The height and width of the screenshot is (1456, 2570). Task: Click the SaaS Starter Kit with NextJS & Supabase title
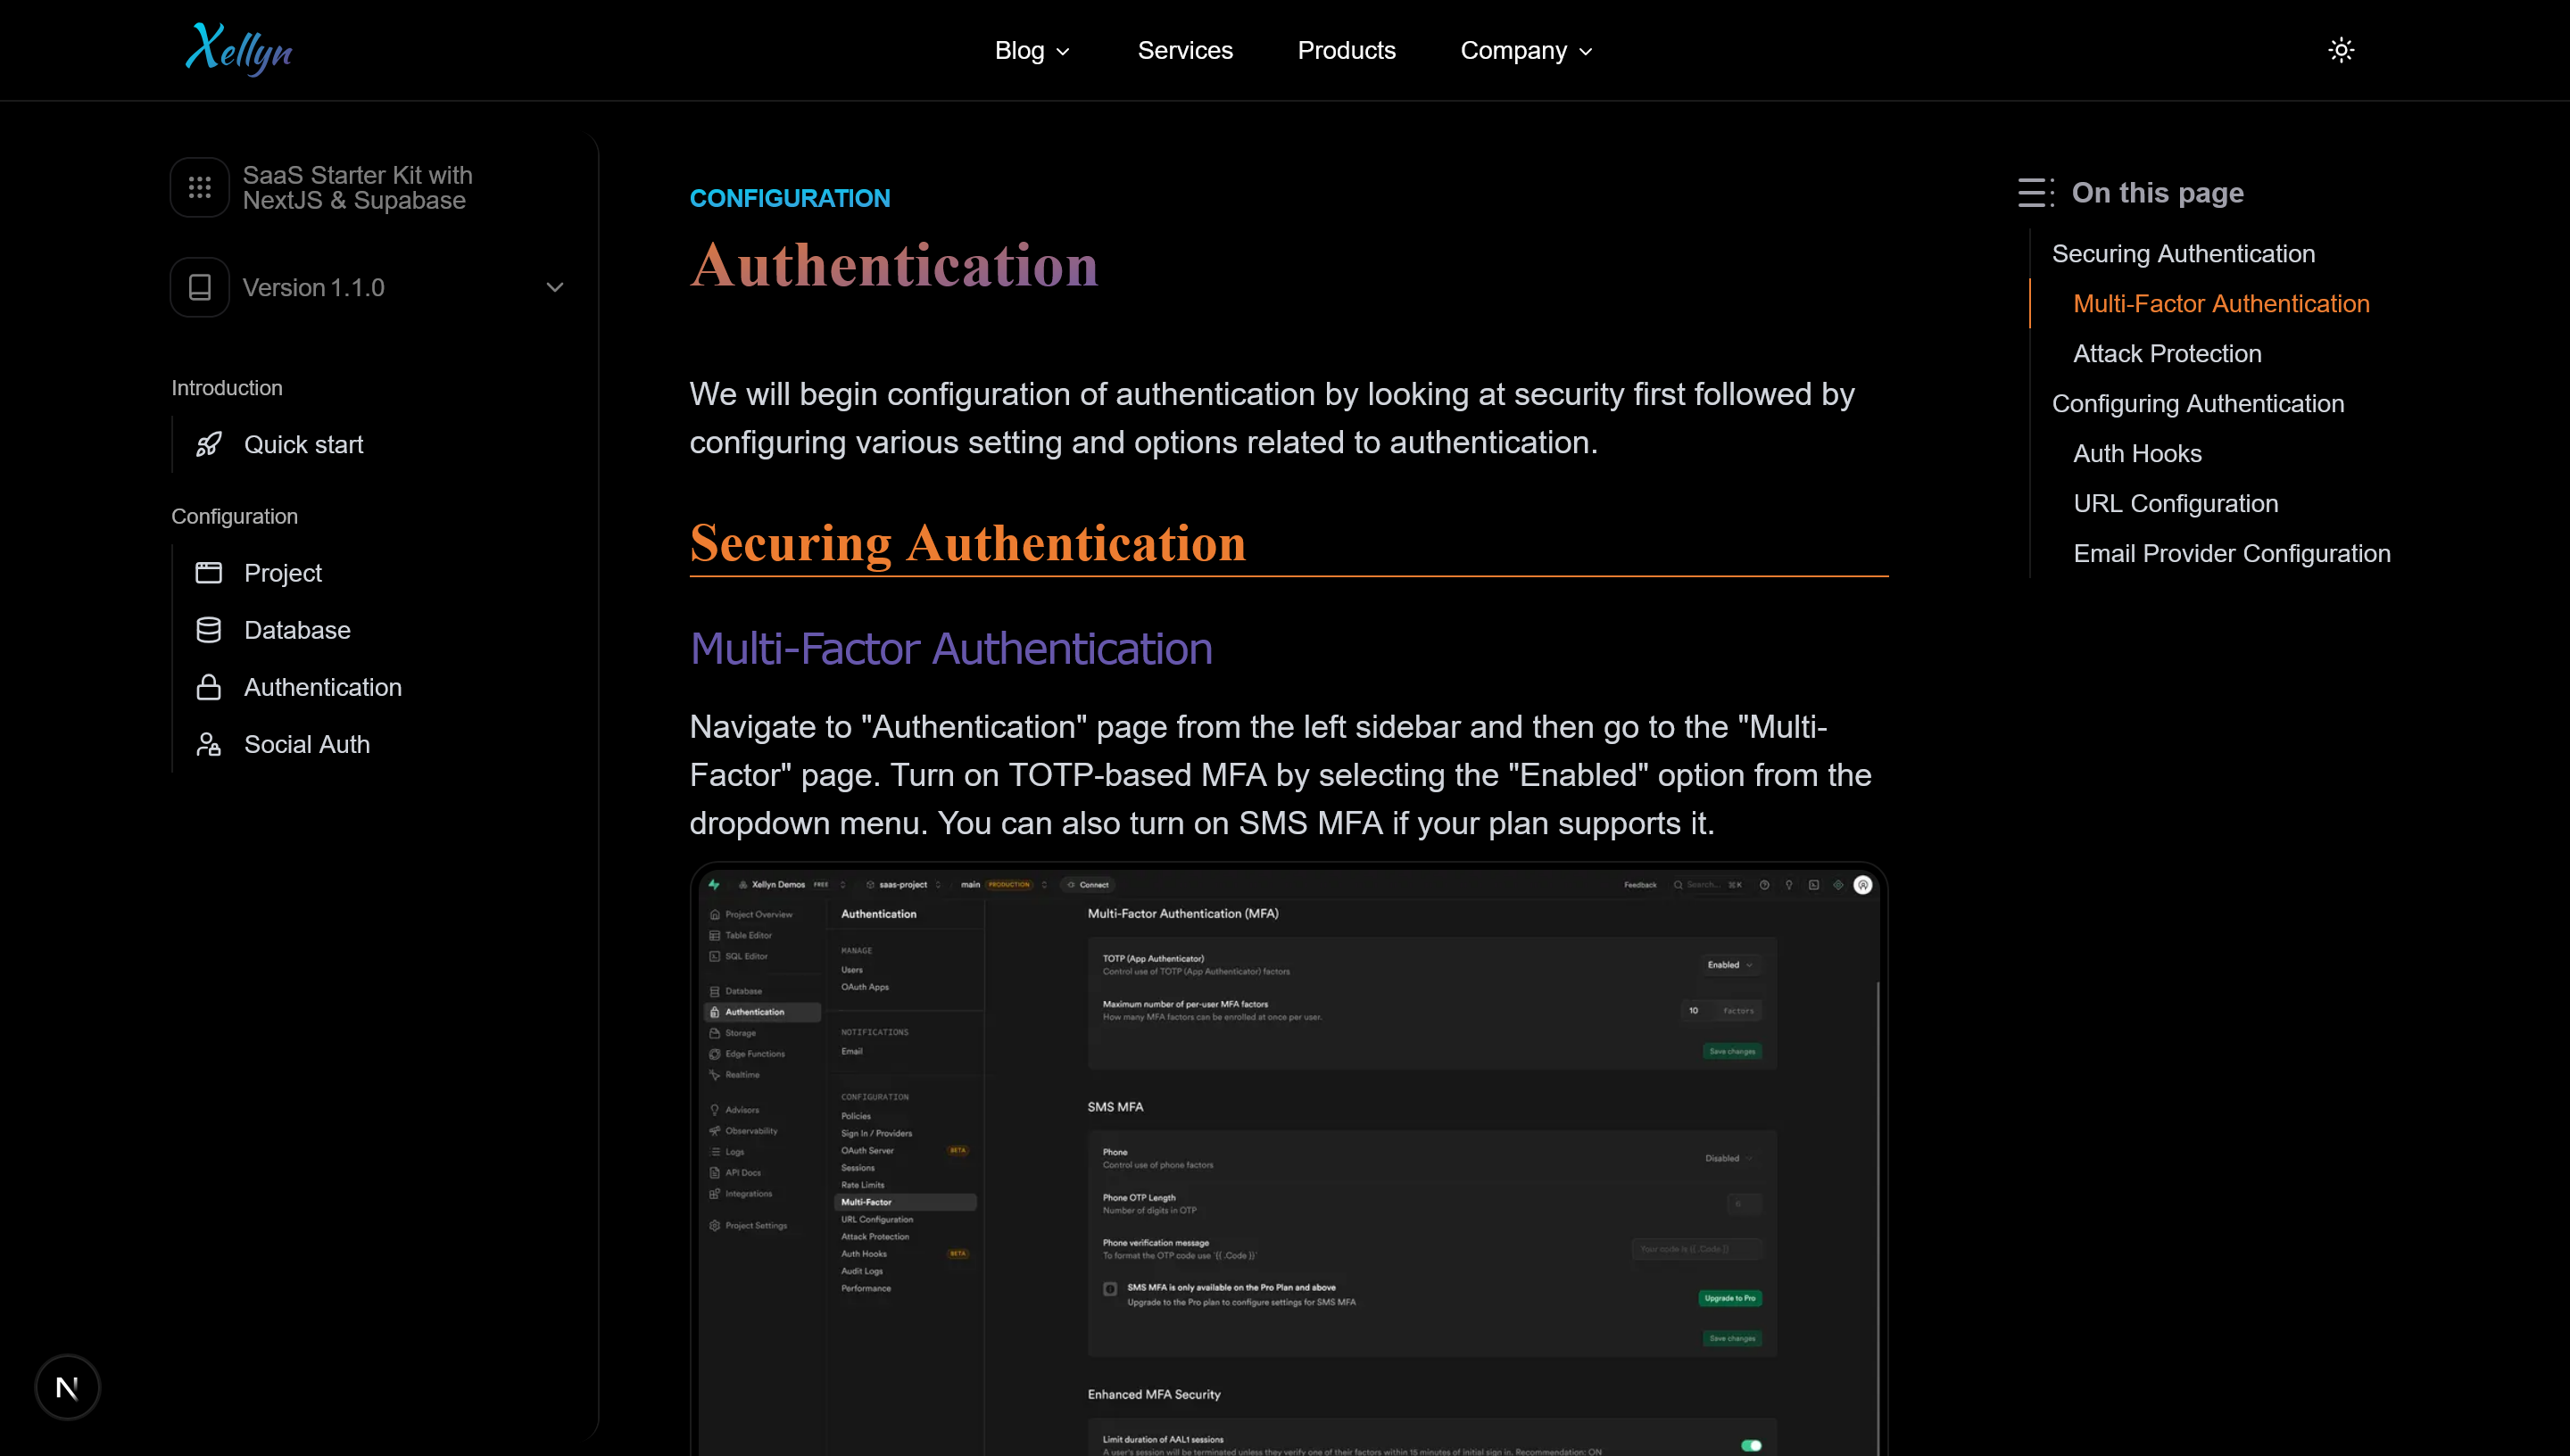click(x=357, y=187)
